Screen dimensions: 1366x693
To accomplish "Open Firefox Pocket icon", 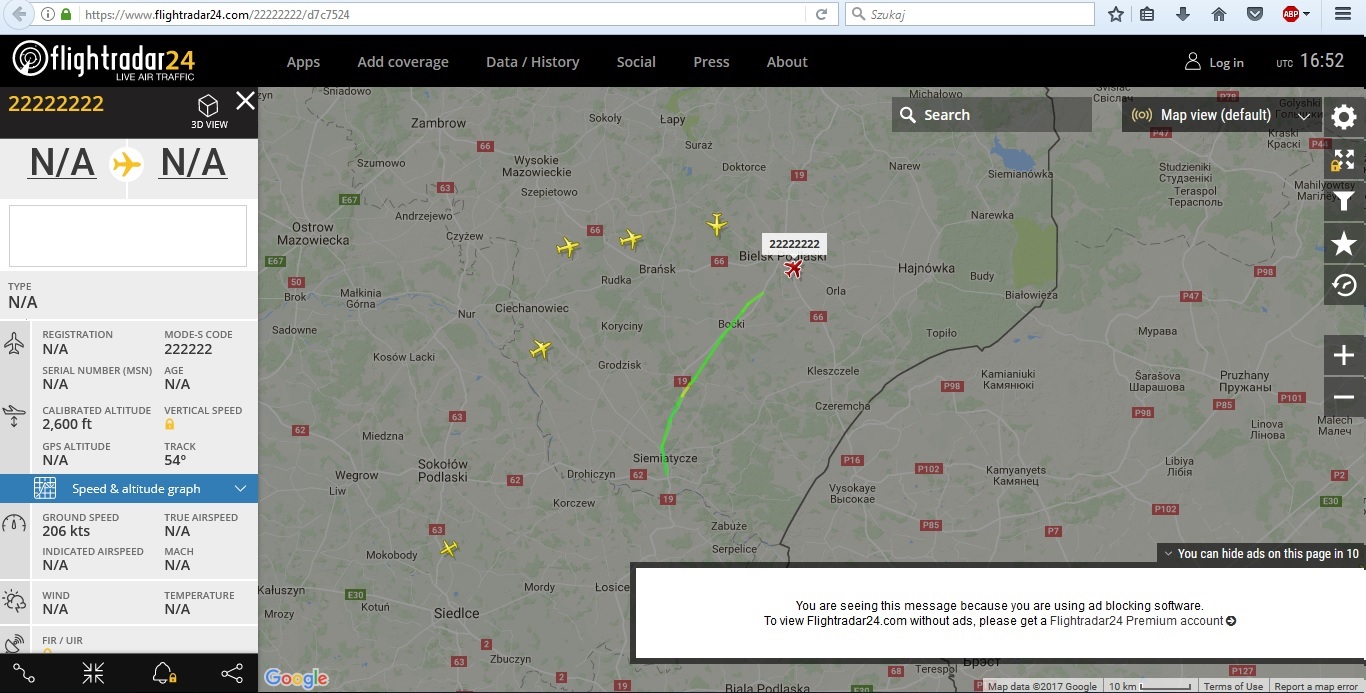I will pyautogui.click(x=1254, y=14).
